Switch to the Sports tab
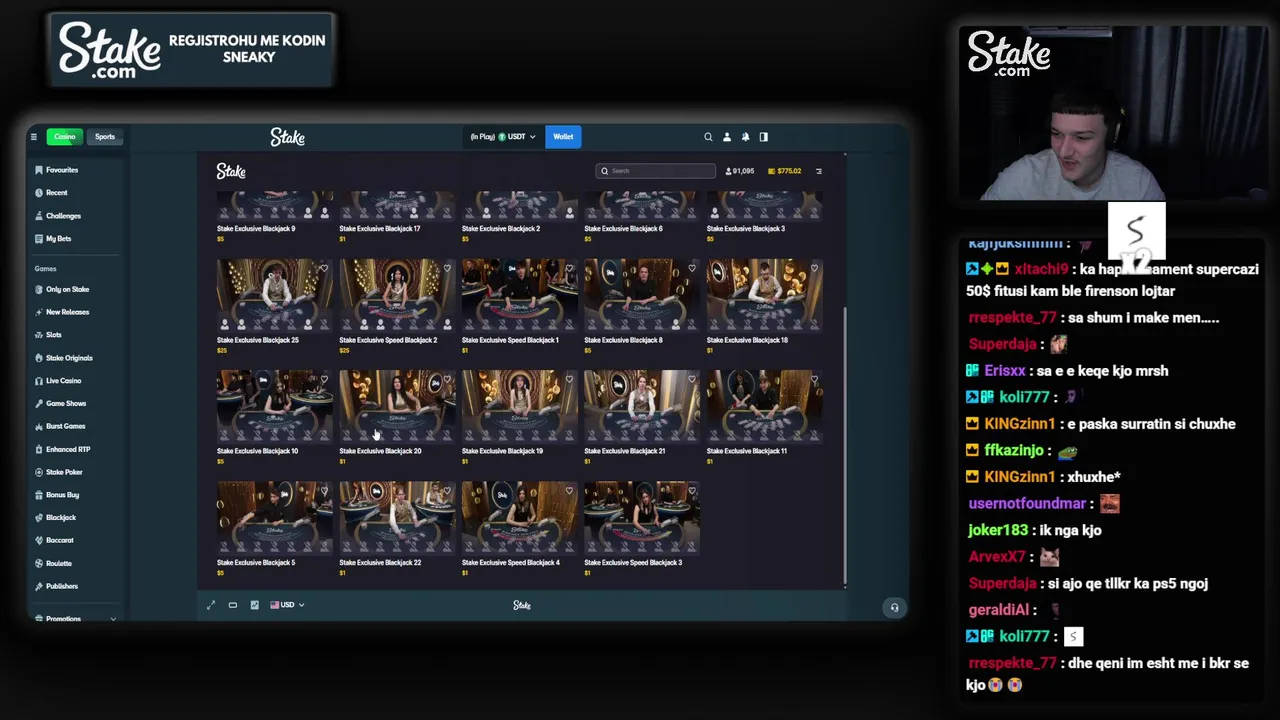The width and height of the screenshot is (1280, 720). click(x=105, y=137)
